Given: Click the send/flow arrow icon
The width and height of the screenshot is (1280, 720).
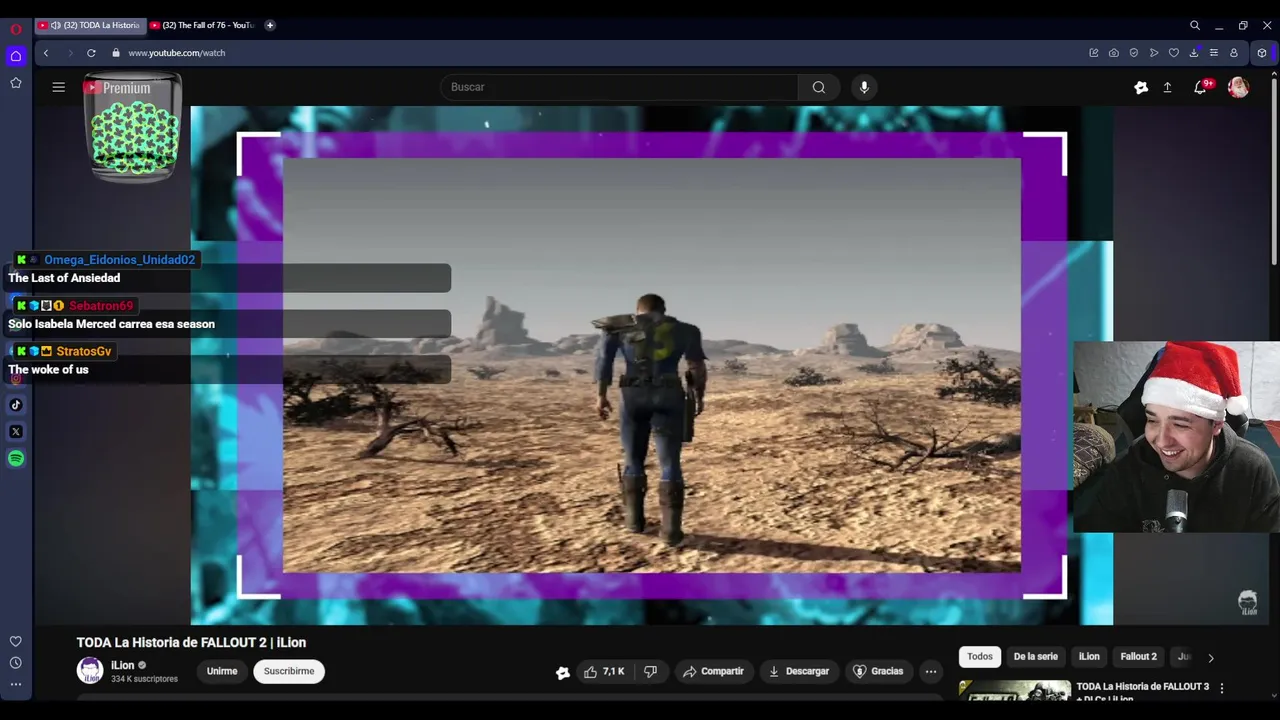Looking at the screenshot, I should click(x=1153, y=53).
